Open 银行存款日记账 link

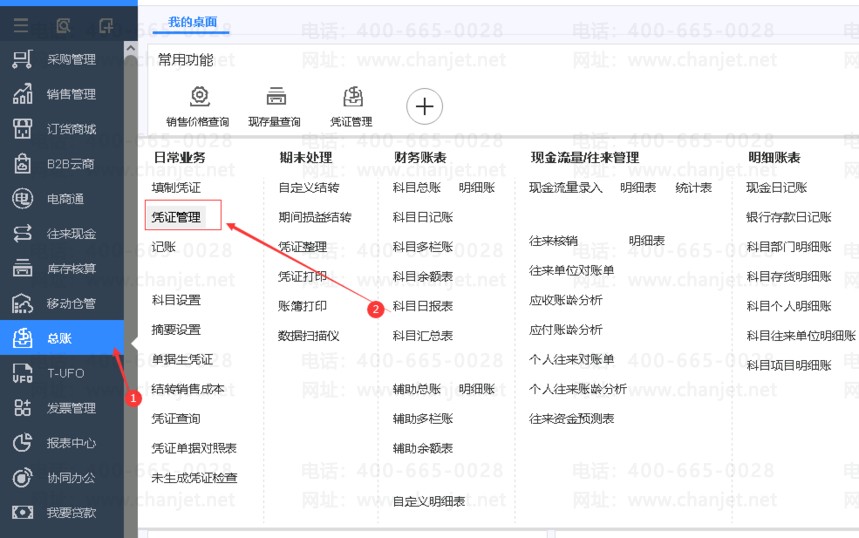click(x=789, y=218)
